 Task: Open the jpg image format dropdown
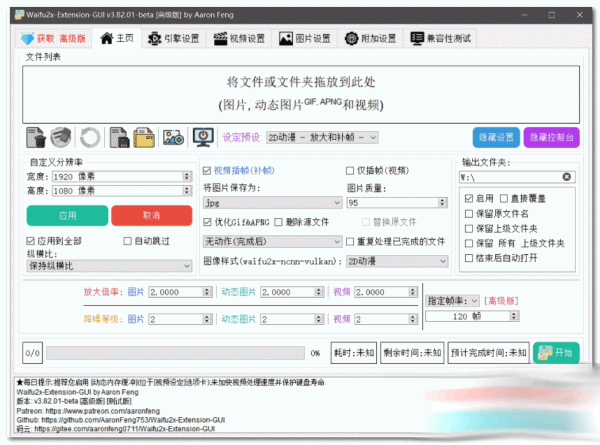[x=272, y=203]
